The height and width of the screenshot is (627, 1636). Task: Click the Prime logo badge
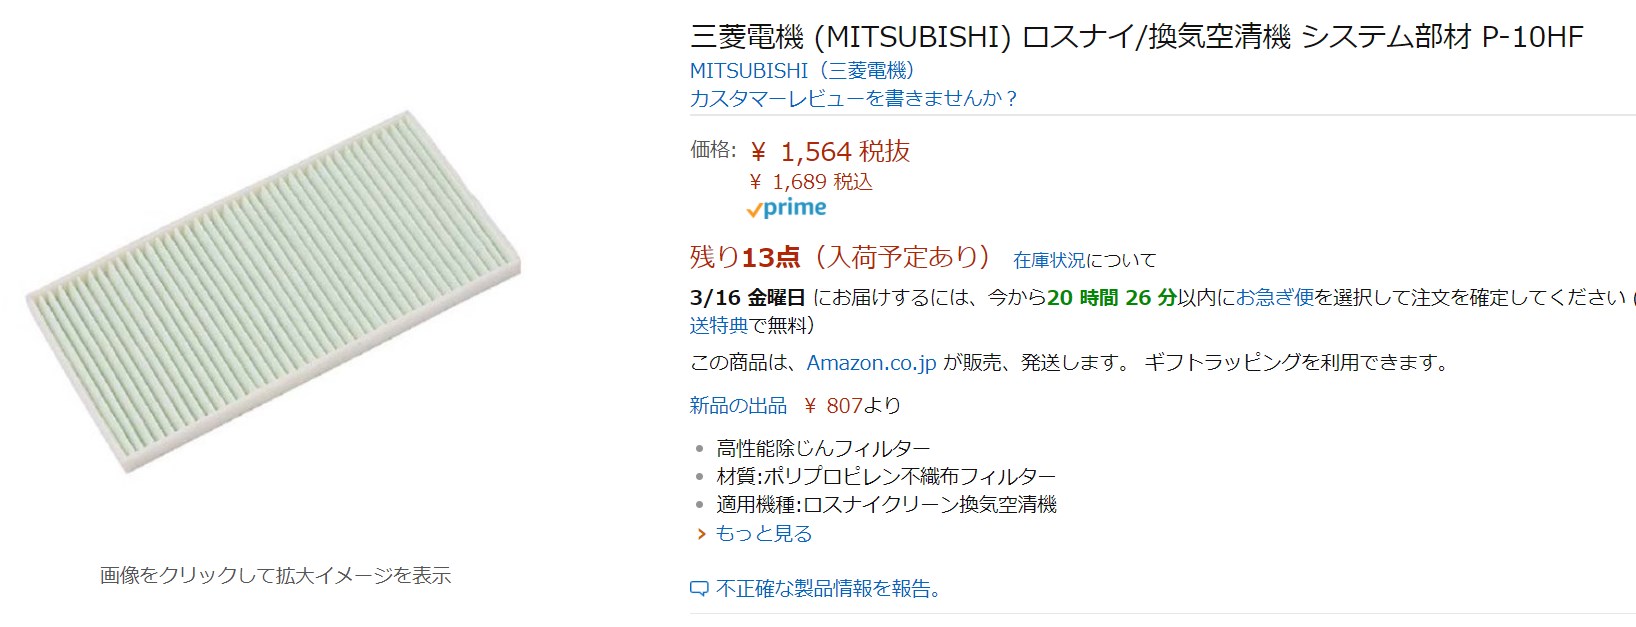pyautogui.click(x=787, y=208)
